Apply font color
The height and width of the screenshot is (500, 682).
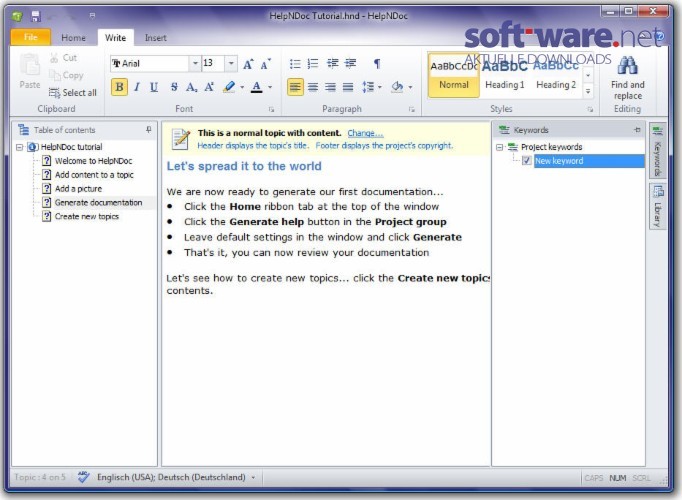tap(257, 87)
